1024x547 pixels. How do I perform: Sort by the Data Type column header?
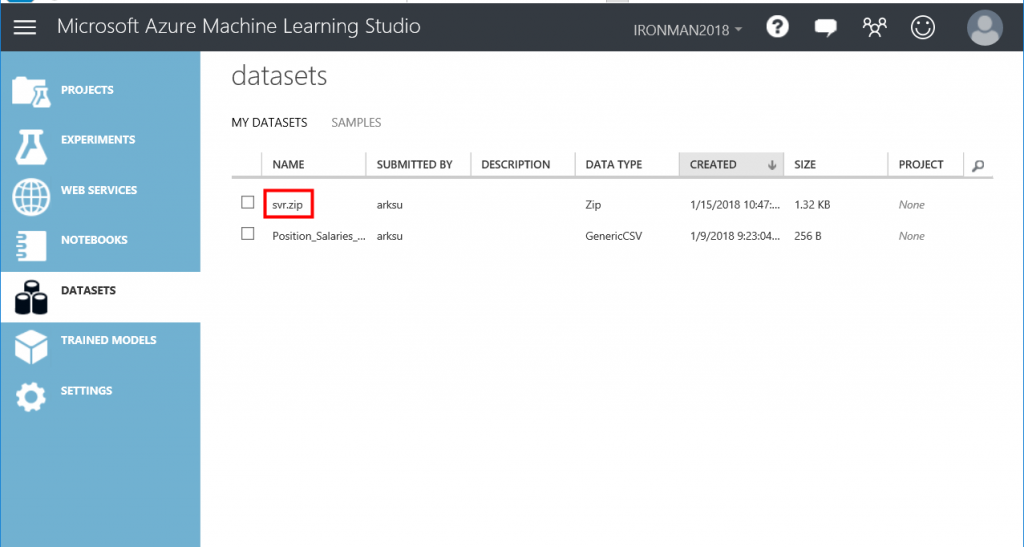[x=613, y=164]
